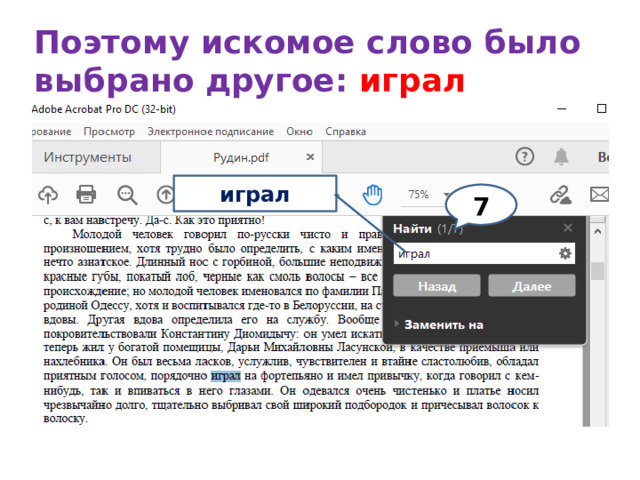Screen dimensions: 640x480
Task: Click the send by email envelope icon
Action: (x=599, y=195)
